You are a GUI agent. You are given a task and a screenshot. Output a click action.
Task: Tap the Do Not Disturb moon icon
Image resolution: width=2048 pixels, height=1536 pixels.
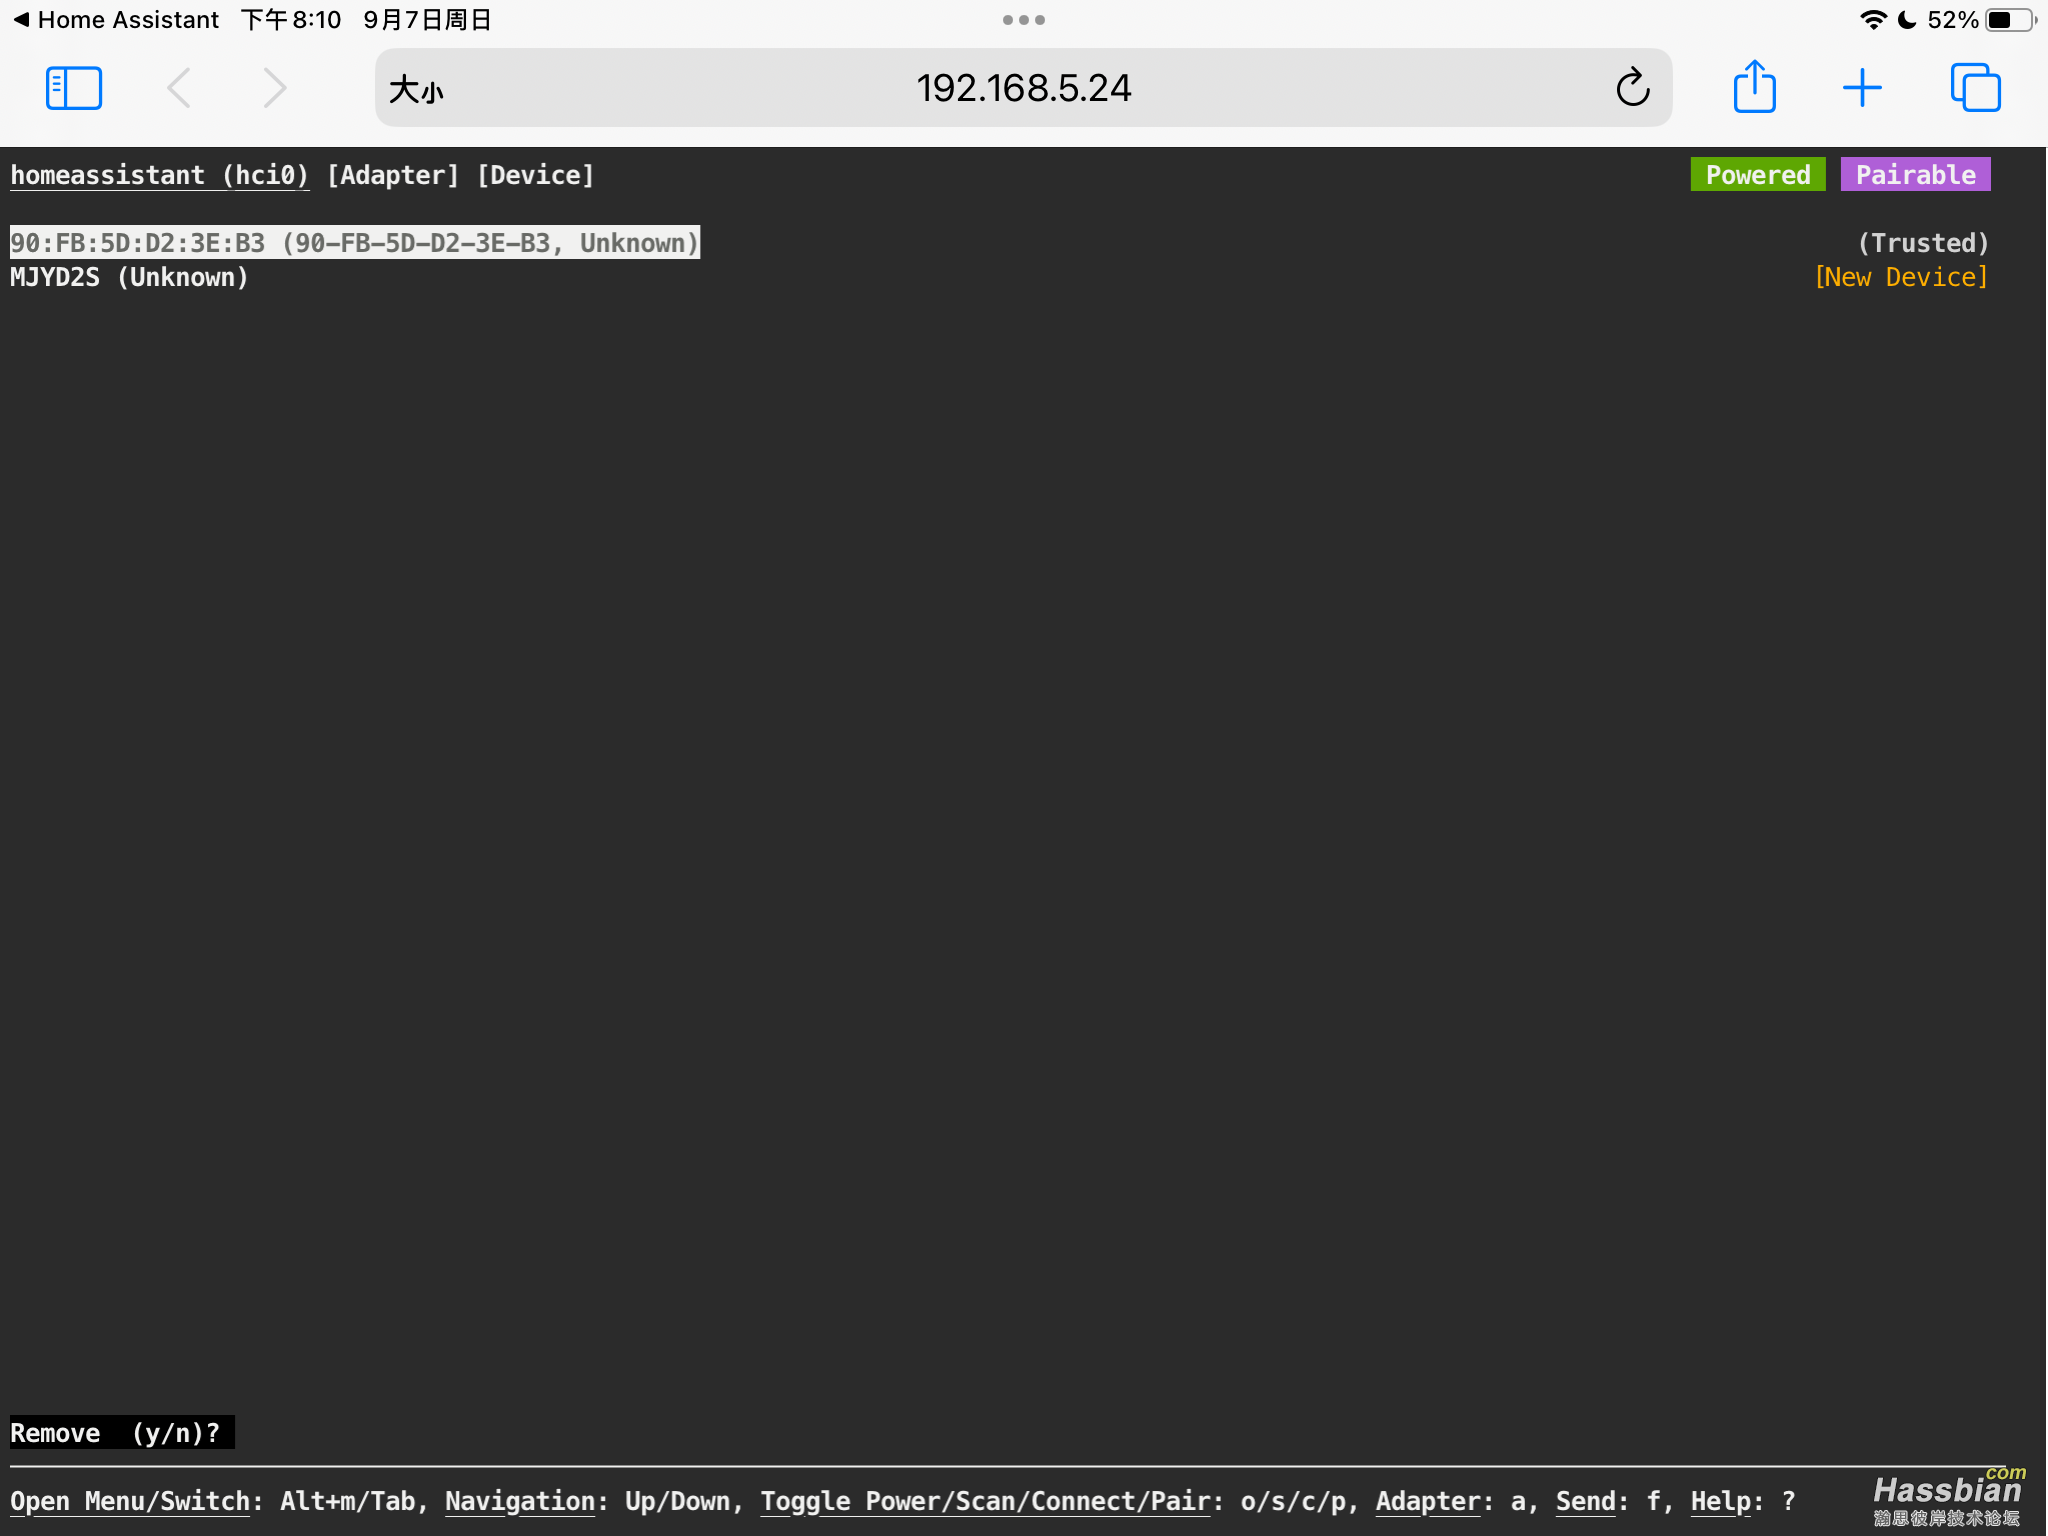point(1907,20)
